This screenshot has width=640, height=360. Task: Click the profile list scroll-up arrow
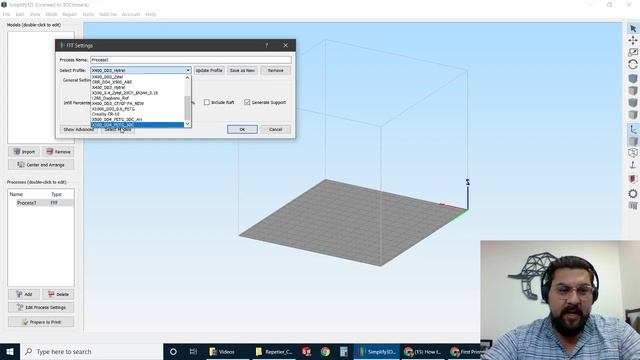pos(188,77)
